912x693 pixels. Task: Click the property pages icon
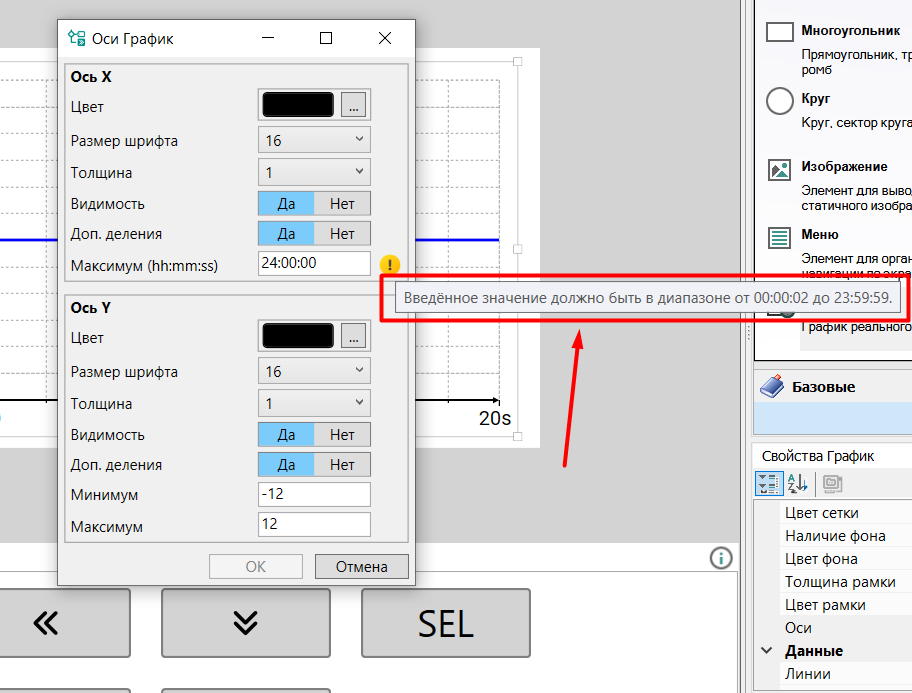pyautogui.click(x=832, y=484)
